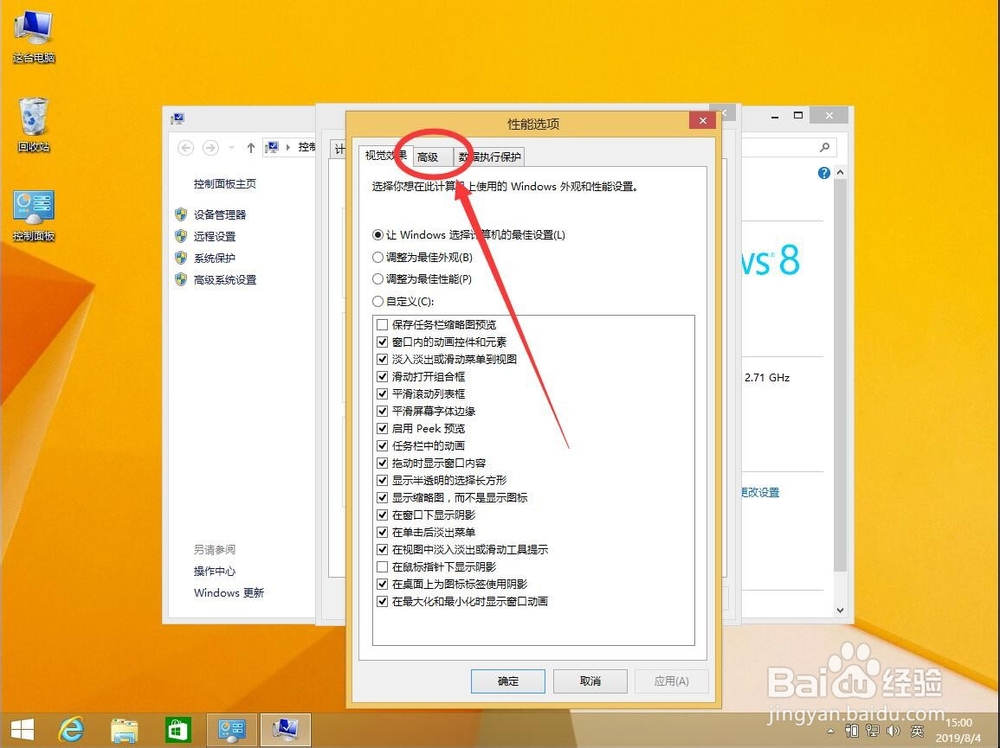Open the Windows Store from the taskbar
Viewport: 1000px width, 748px height.
tap(178, 729)
